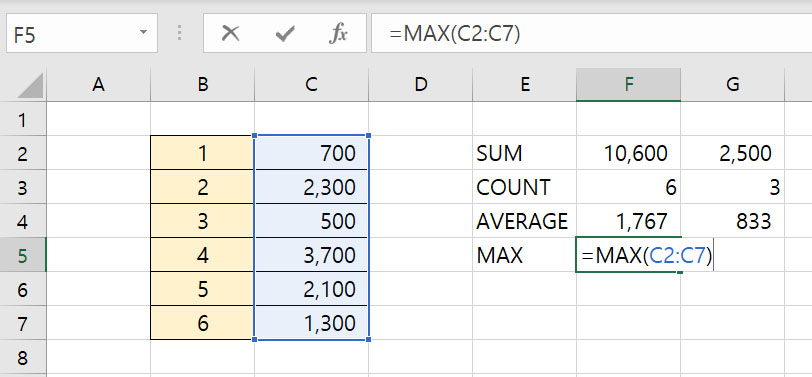Click the AVERAGE label cell
The height and width of the screenshot is (377, 812).
click(525, 221)
